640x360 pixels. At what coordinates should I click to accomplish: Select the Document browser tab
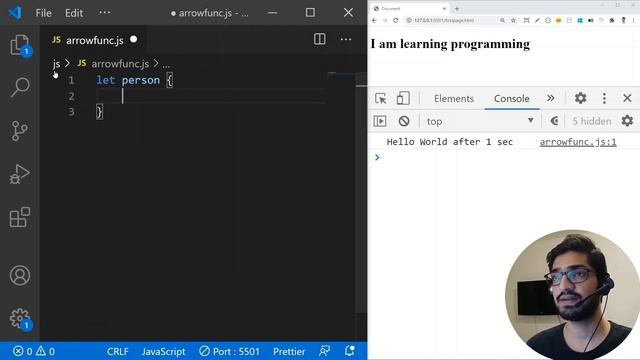coord(409,8)
